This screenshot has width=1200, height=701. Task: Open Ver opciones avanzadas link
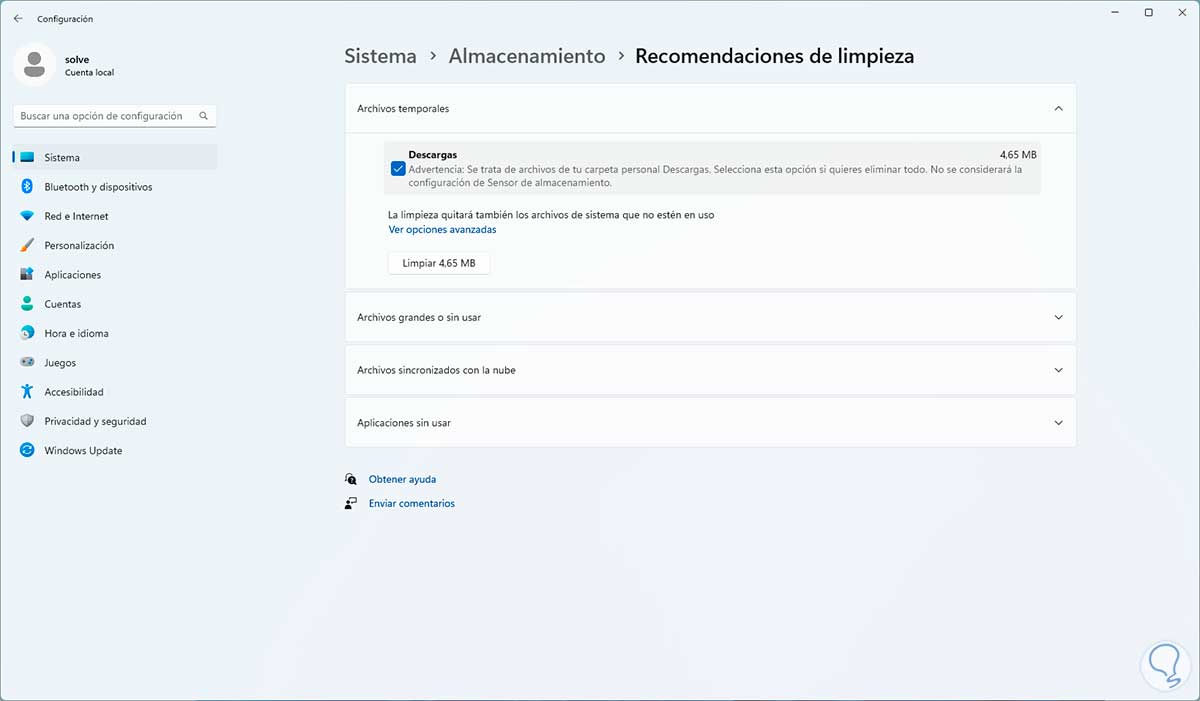coord(442,230)
